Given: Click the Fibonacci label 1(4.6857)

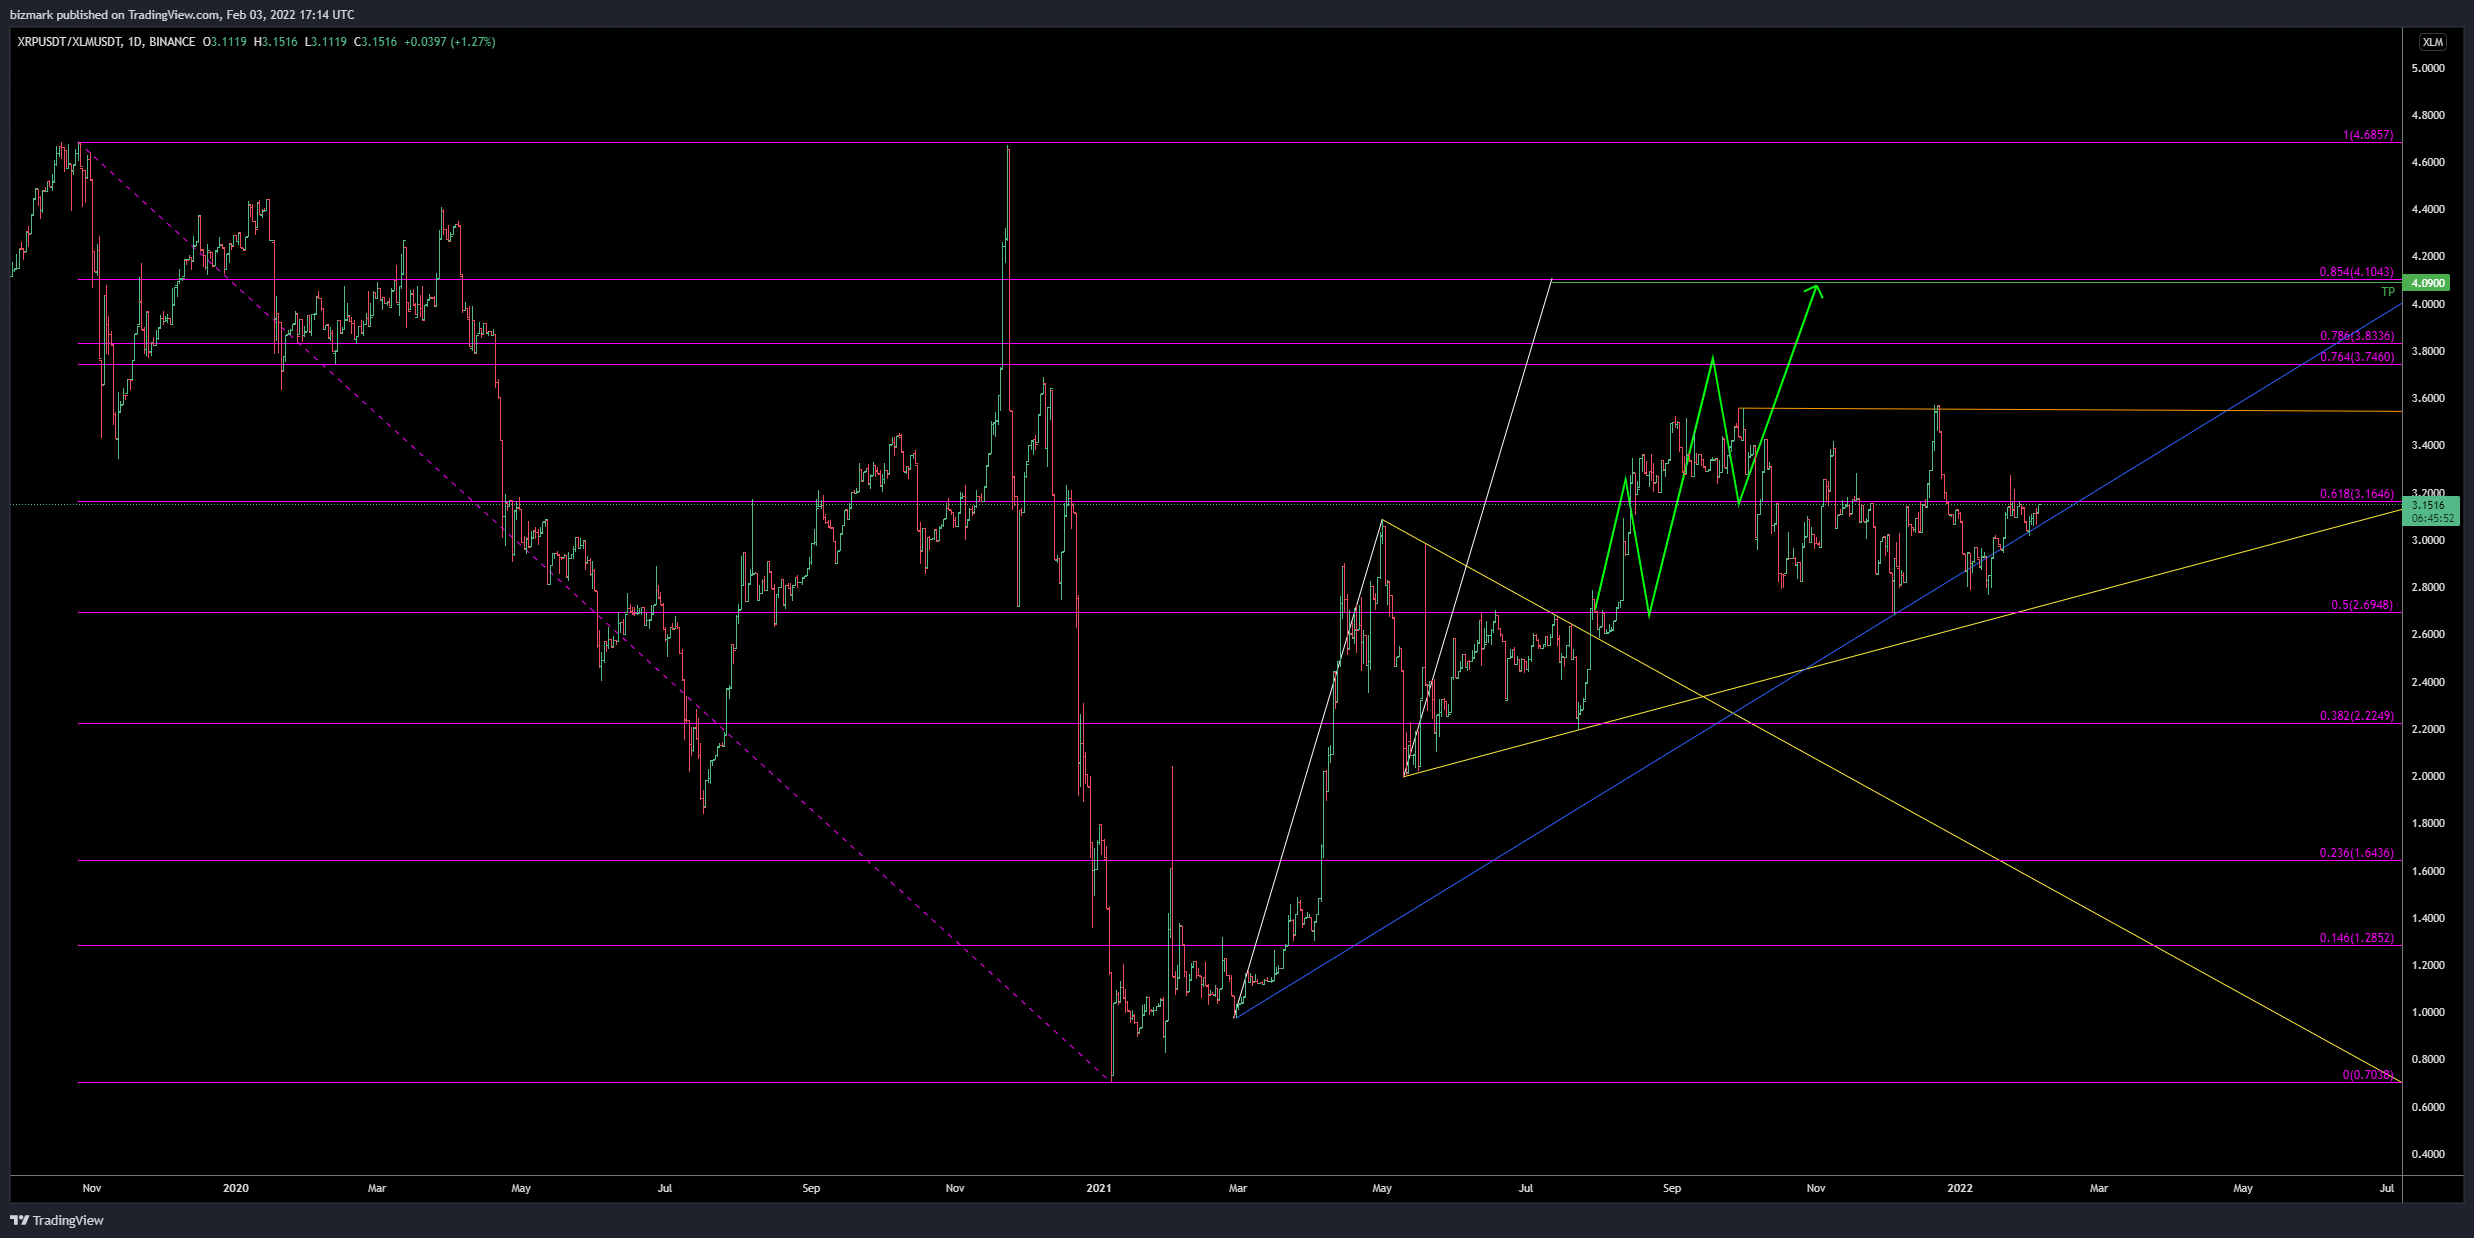Looking at the screenshot, I should point(2368,135).
